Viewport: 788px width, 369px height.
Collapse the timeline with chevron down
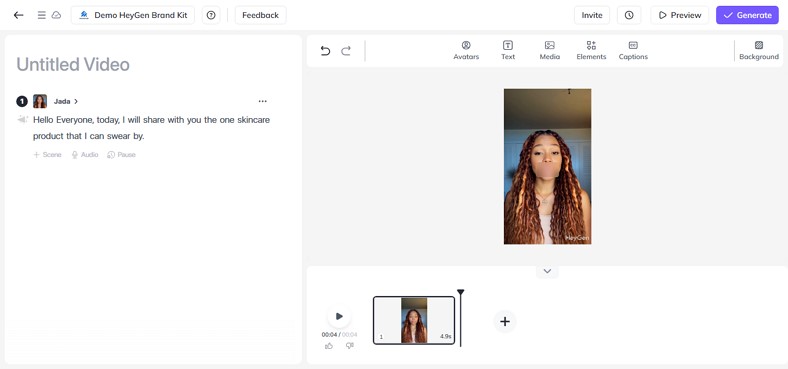[x=547, y=271]
